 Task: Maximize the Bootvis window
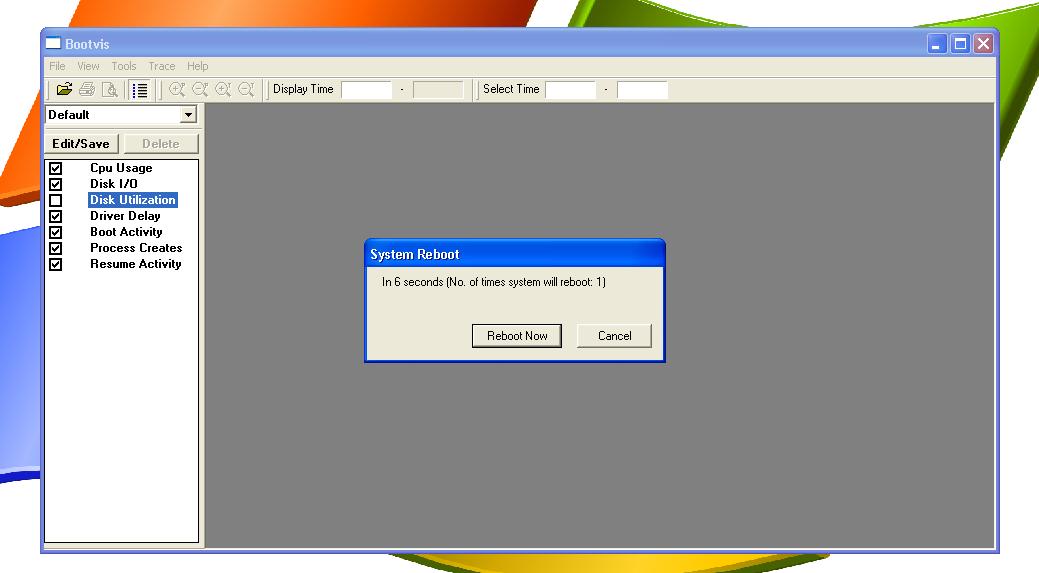click(x=960, y=44)
